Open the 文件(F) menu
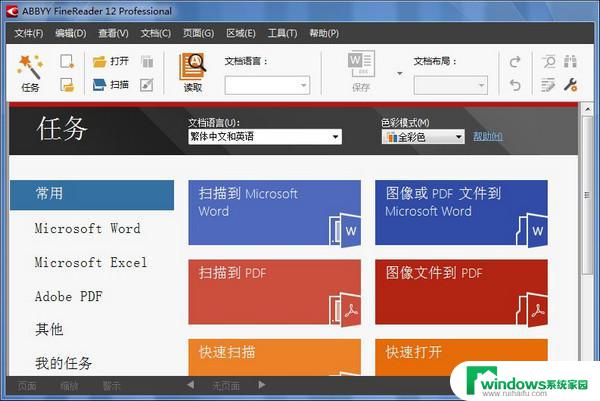 pyautogui.click(x=29, y=33)
